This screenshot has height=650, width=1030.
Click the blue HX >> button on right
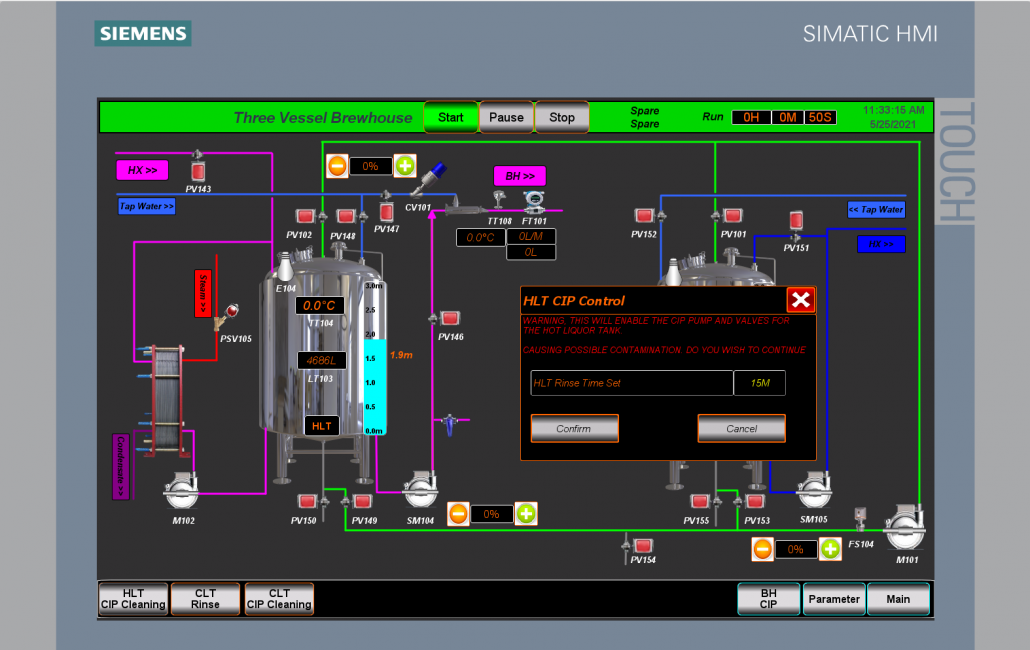[882, 244]
